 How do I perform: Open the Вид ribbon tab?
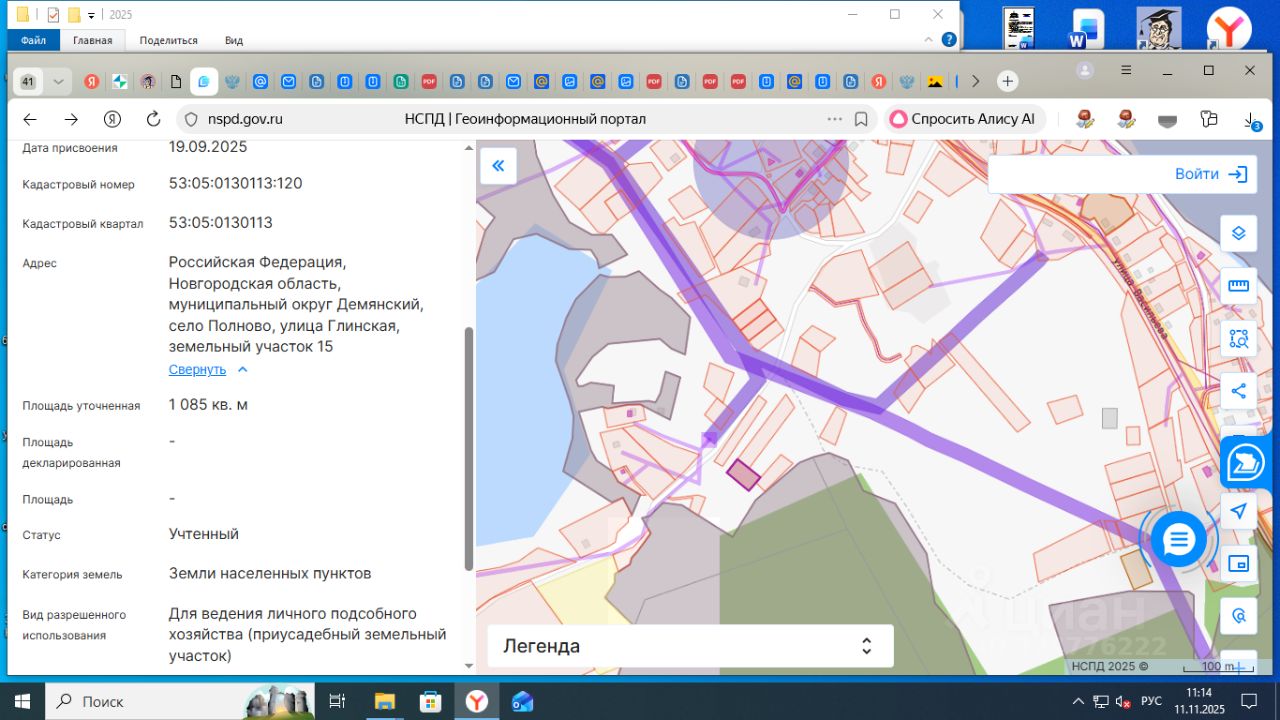pyautogui.click(x=233, y=40)
